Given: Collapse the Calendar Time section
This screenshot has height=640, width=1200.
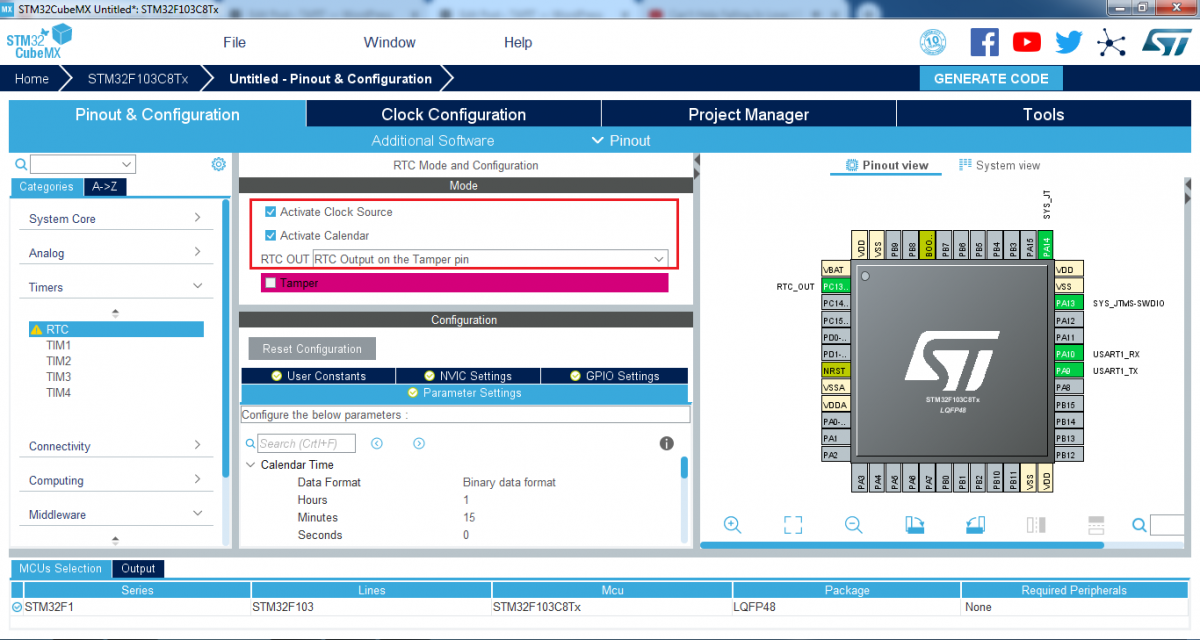Looking at the screenshot, I should (x=250, y=464).
